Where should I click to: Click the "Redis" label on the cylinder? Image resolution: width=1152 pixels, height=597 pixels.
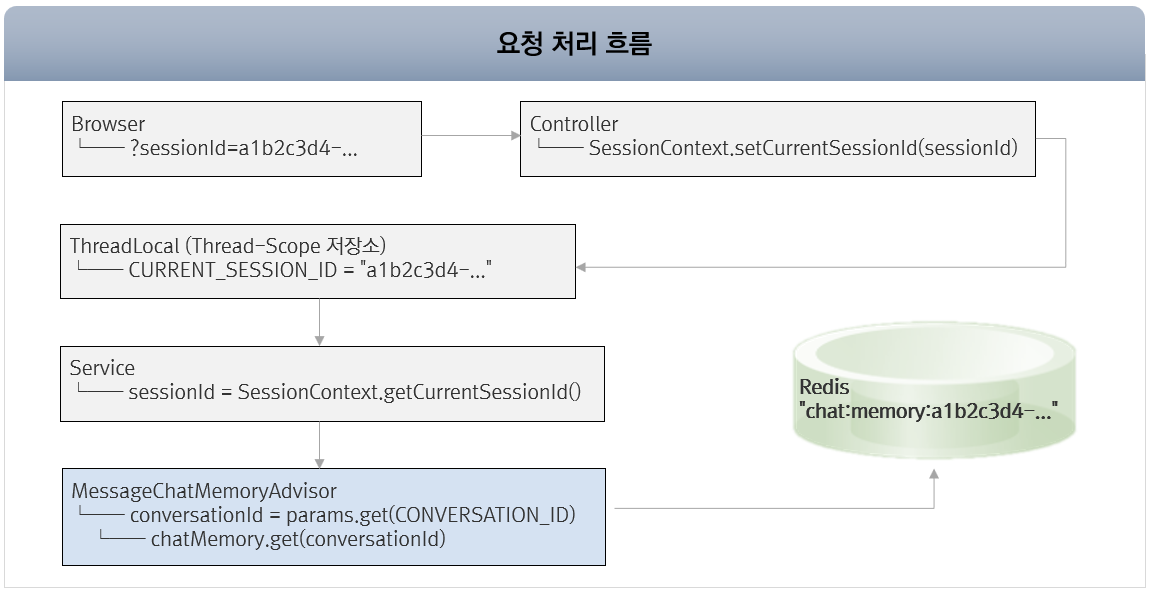(x=824, y=387)
